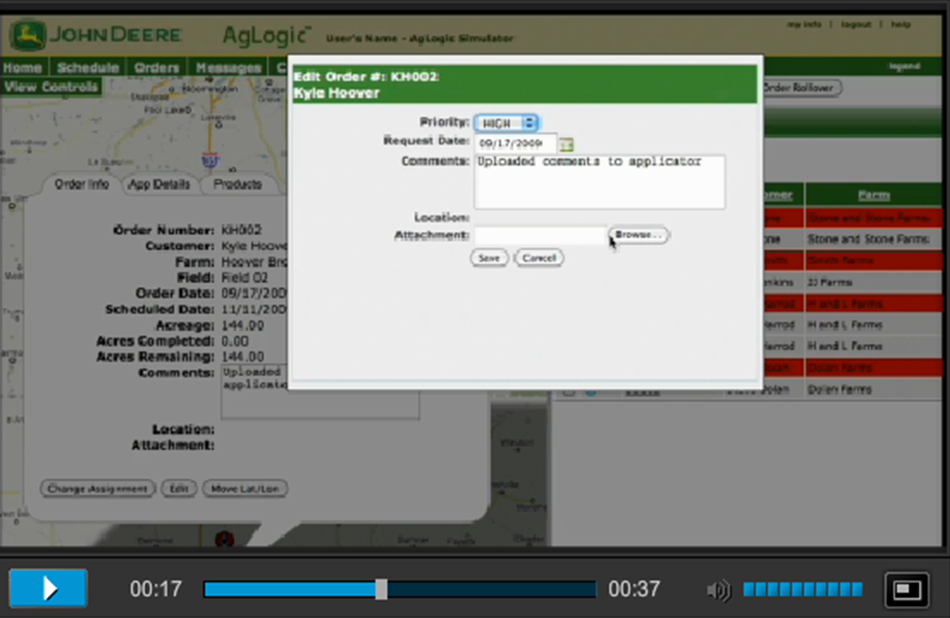This screenshot has width=950, height=618.
Task: Select the gray Dolan Farms cell
Action: pos(874,389)
